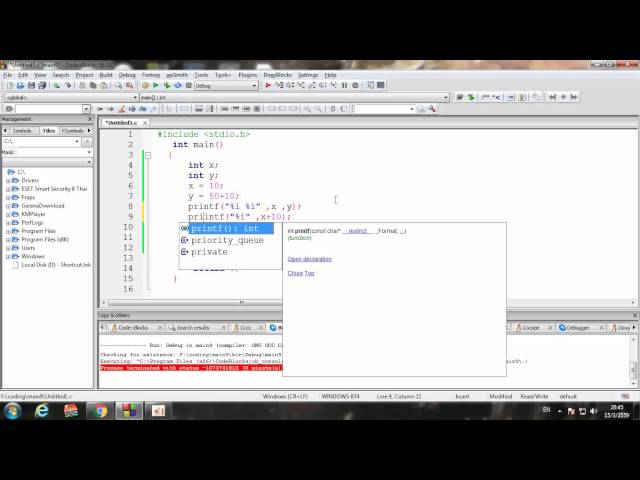Build the project with the gear icon

(145, 85)
